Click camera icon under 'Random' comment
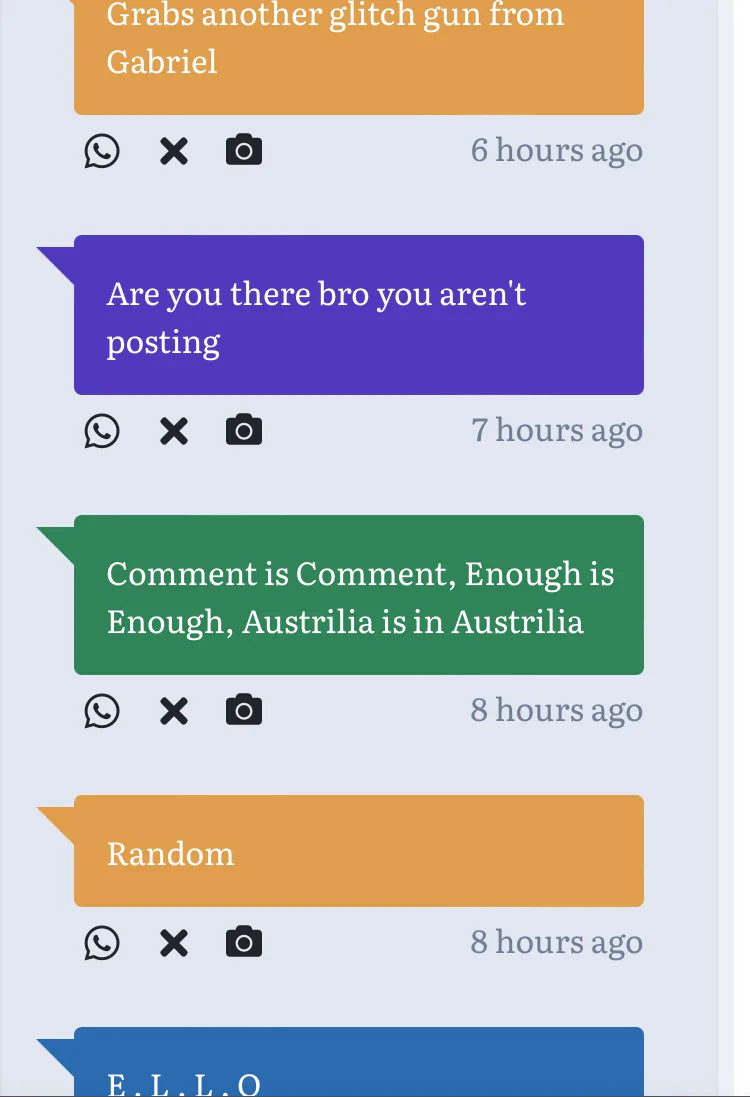 [244, 943]
